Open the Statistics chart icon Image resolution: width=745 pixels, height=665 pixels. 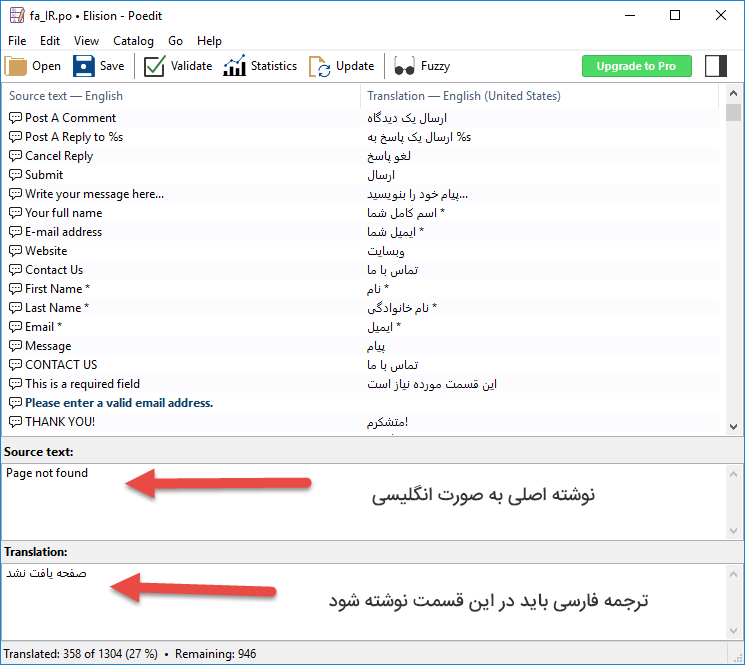click(x=234, y=66)
